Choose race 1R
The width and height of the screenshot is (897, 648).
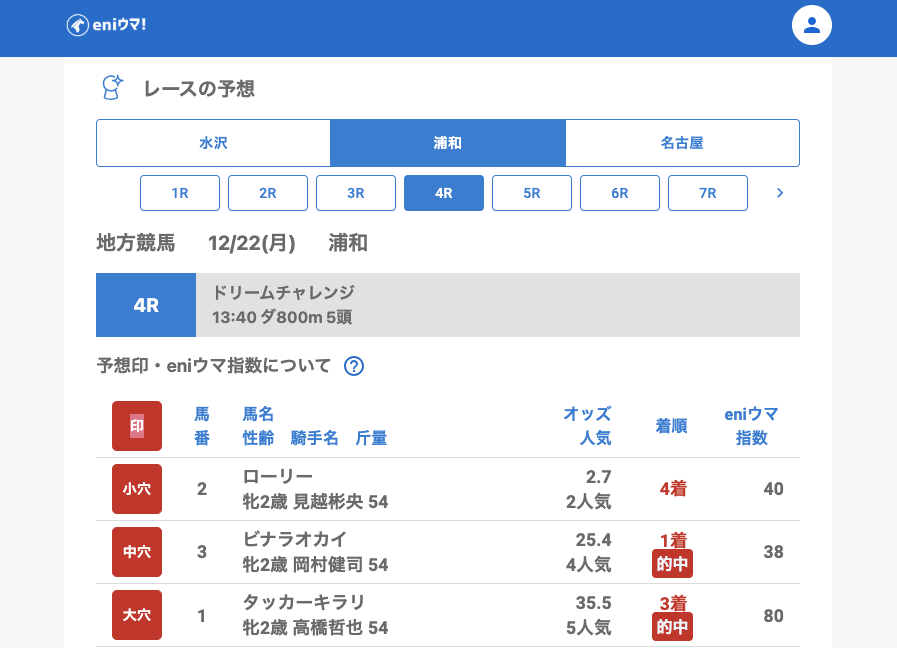[x=180, y=193]
